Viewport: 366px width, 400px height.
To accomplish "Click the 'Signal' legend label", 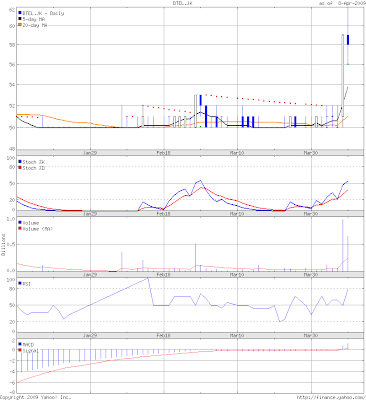I will (30, 351).
